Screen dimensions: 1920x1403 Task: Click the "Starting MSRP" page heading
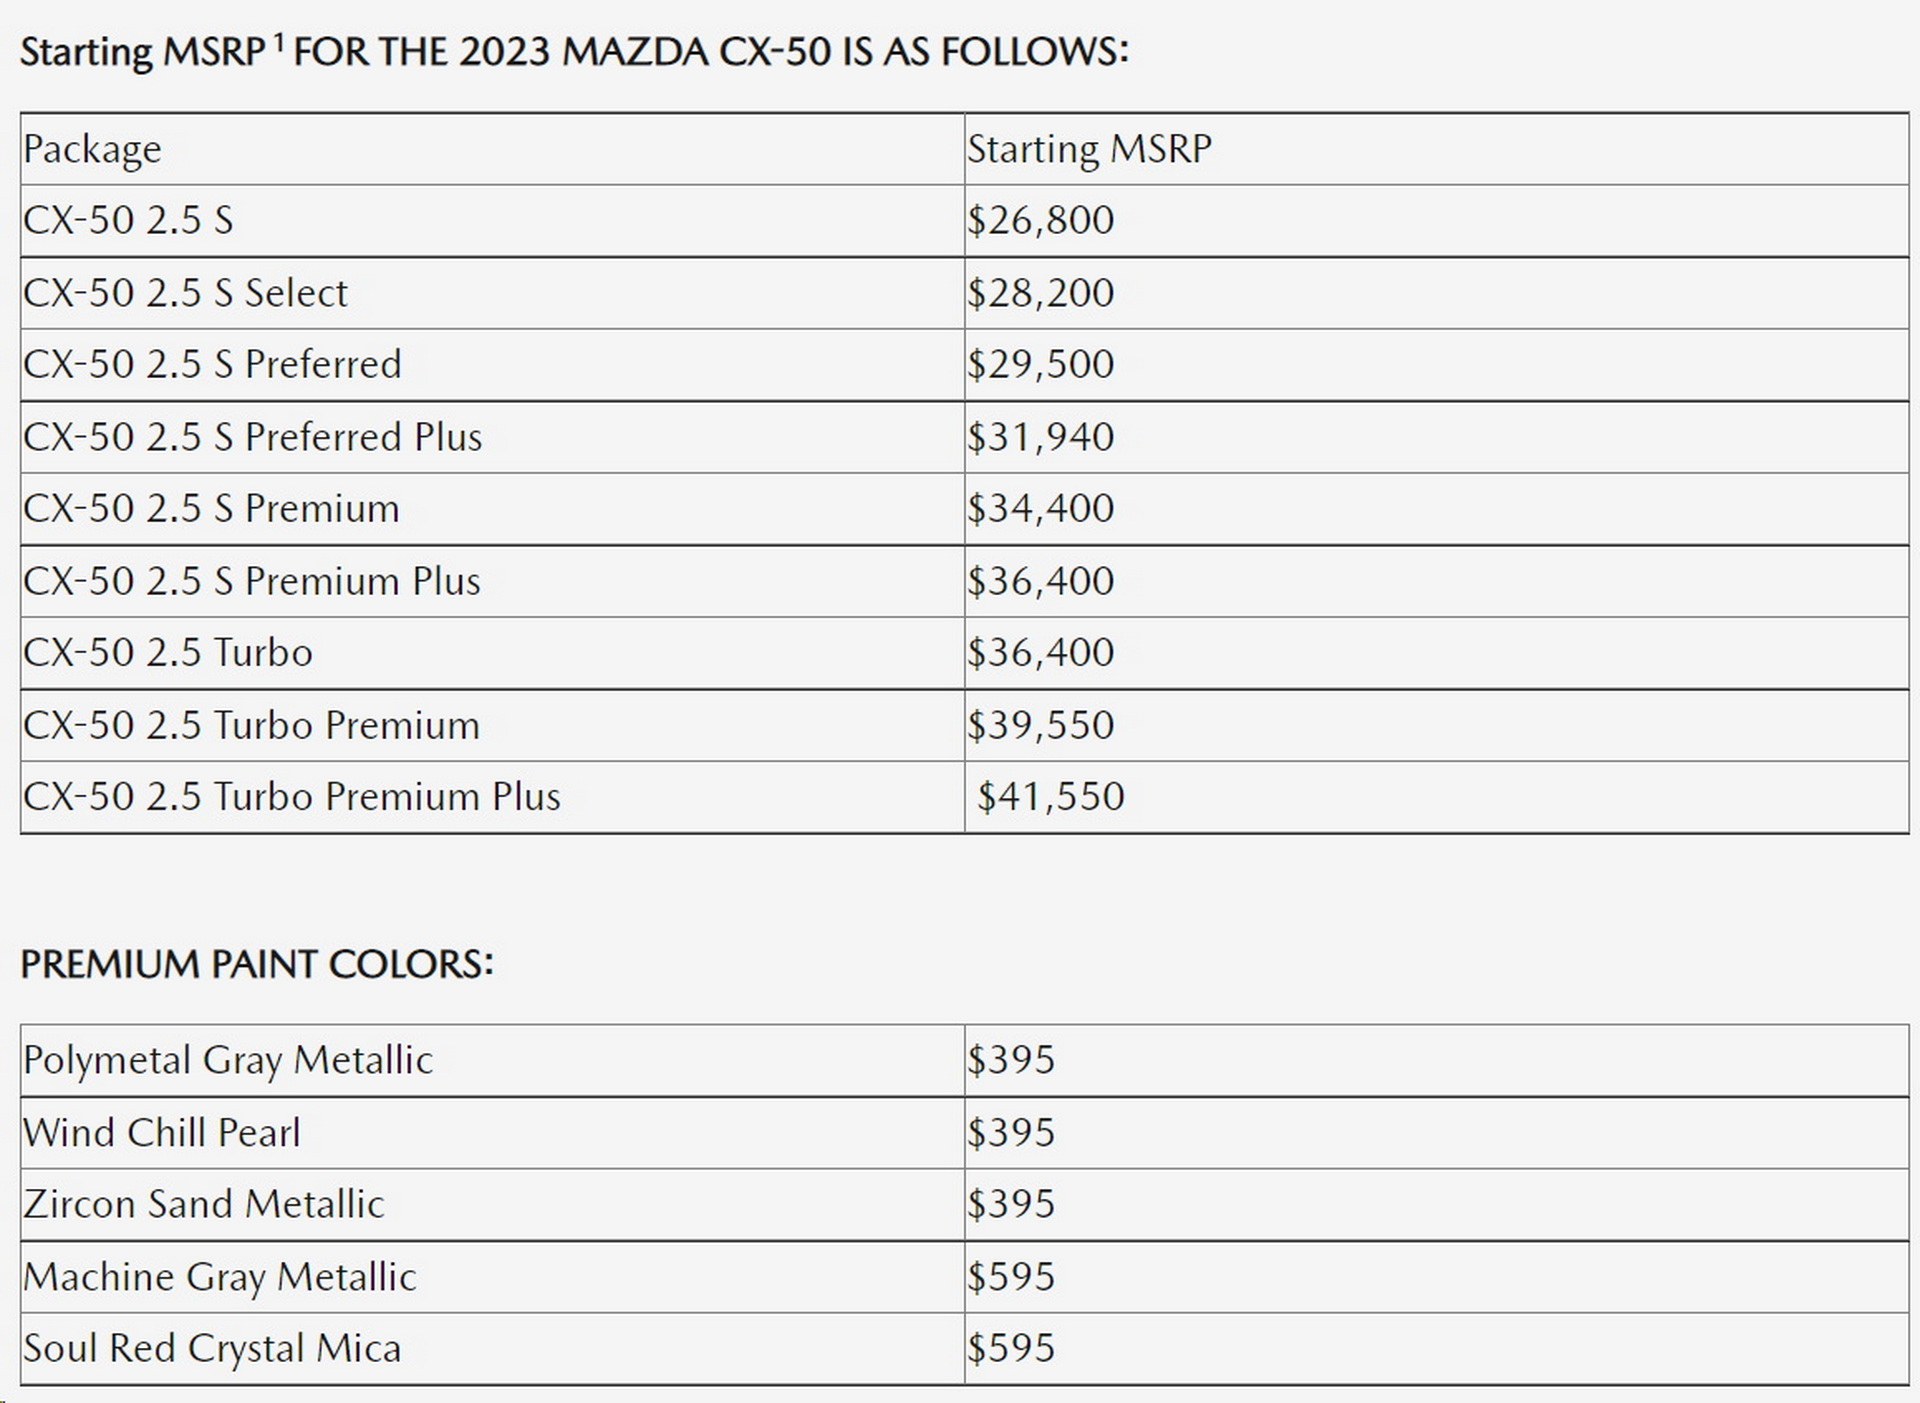(573, 52)
